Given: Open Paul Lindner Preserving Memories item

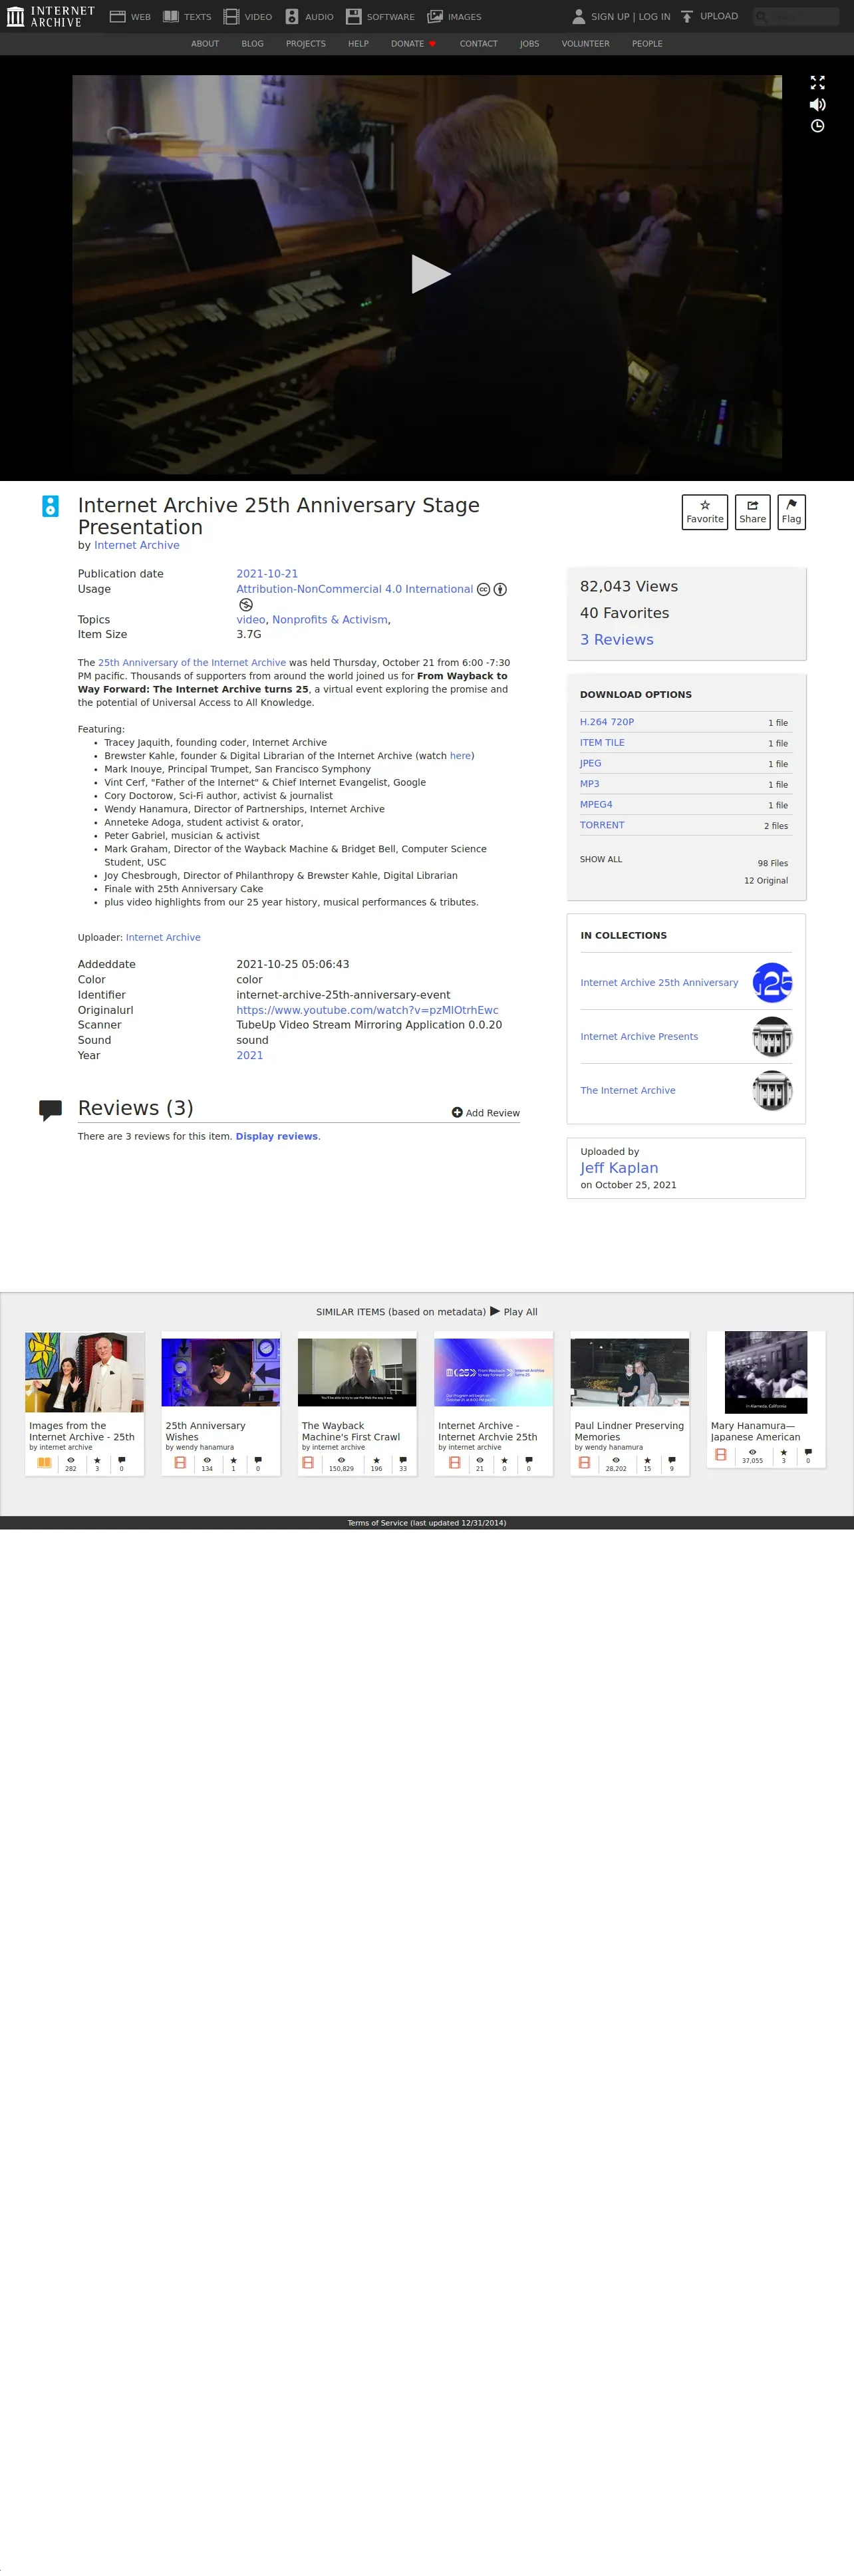Looking at the screenshot, I should click(x=629, y=1403).
